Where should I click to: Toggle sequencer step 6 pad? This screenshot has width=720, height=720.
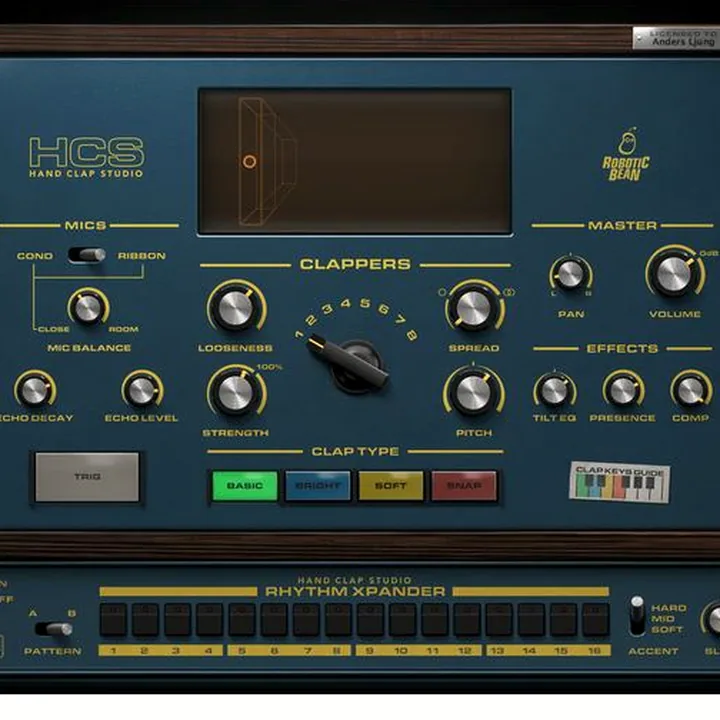(x=274, y=619)
